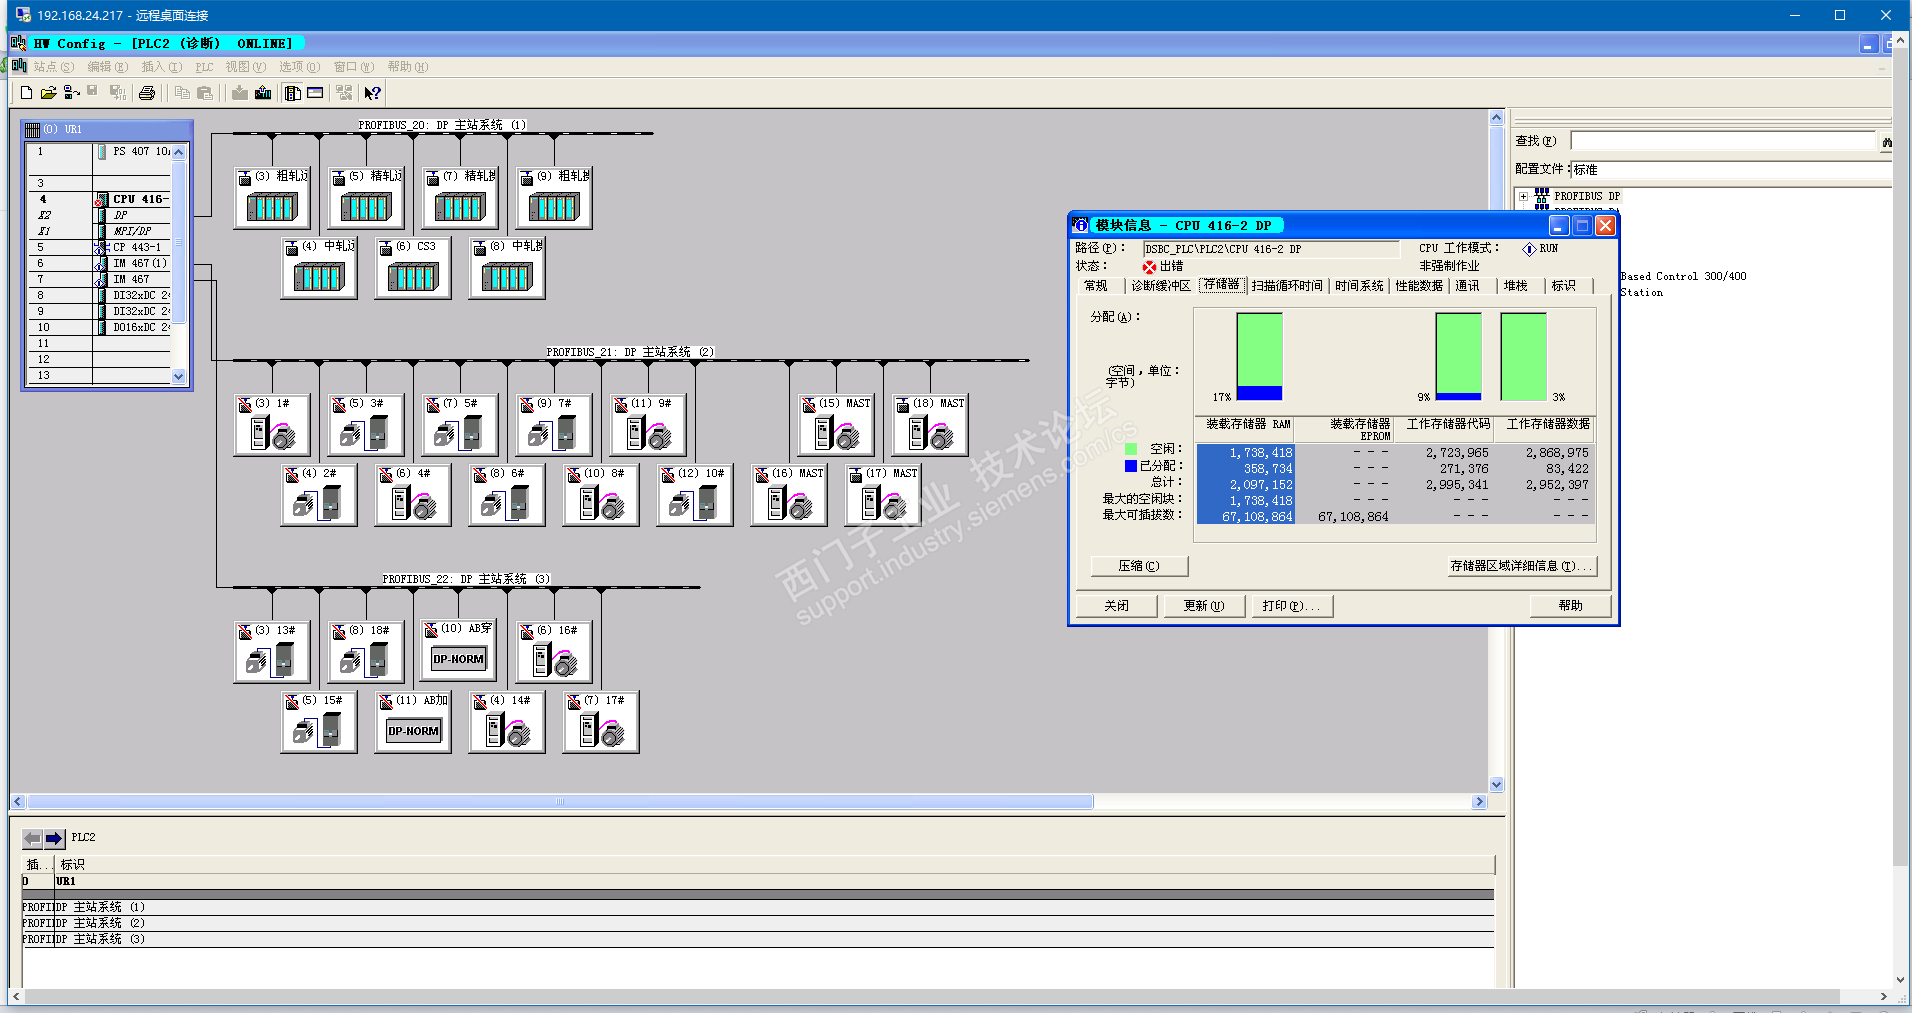Click the Open folder toolbar icon
This screenshot has width=1912, height=1013.
click(x=48, y=93)
